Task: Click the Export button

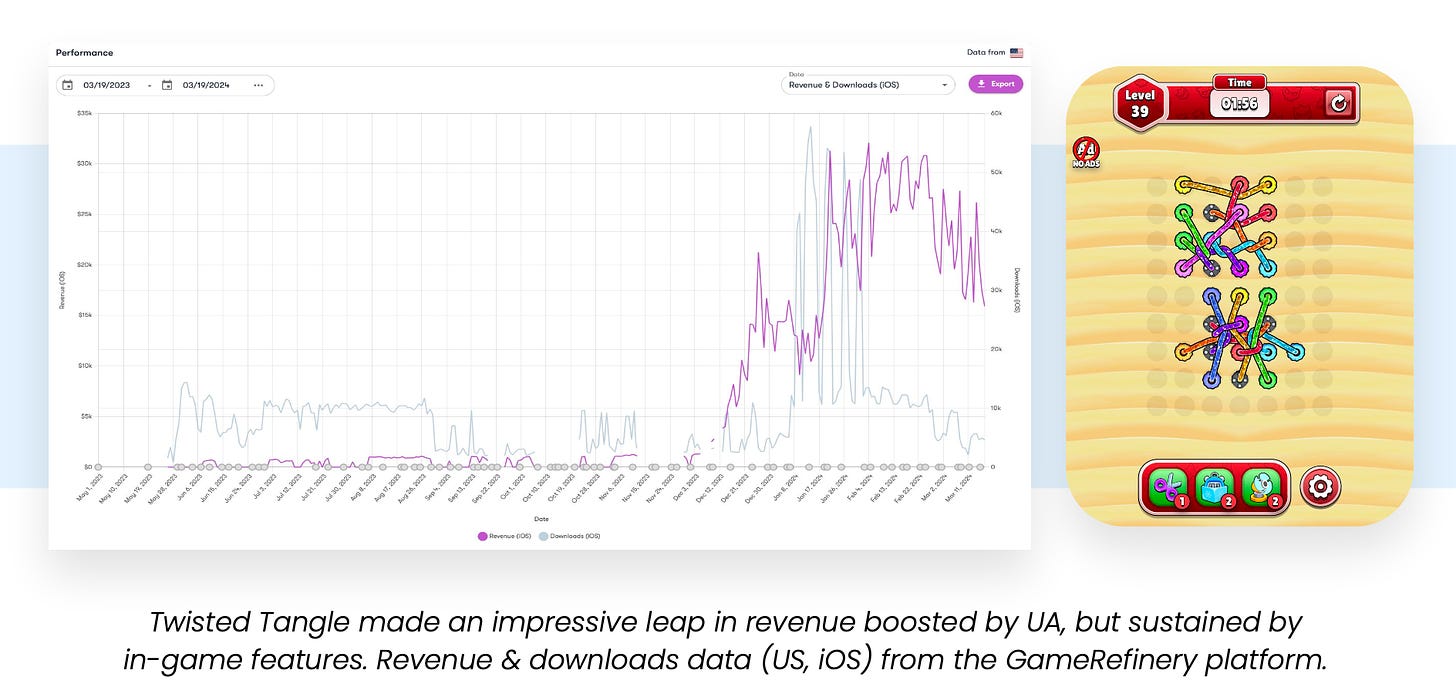Action: point(995,84)
